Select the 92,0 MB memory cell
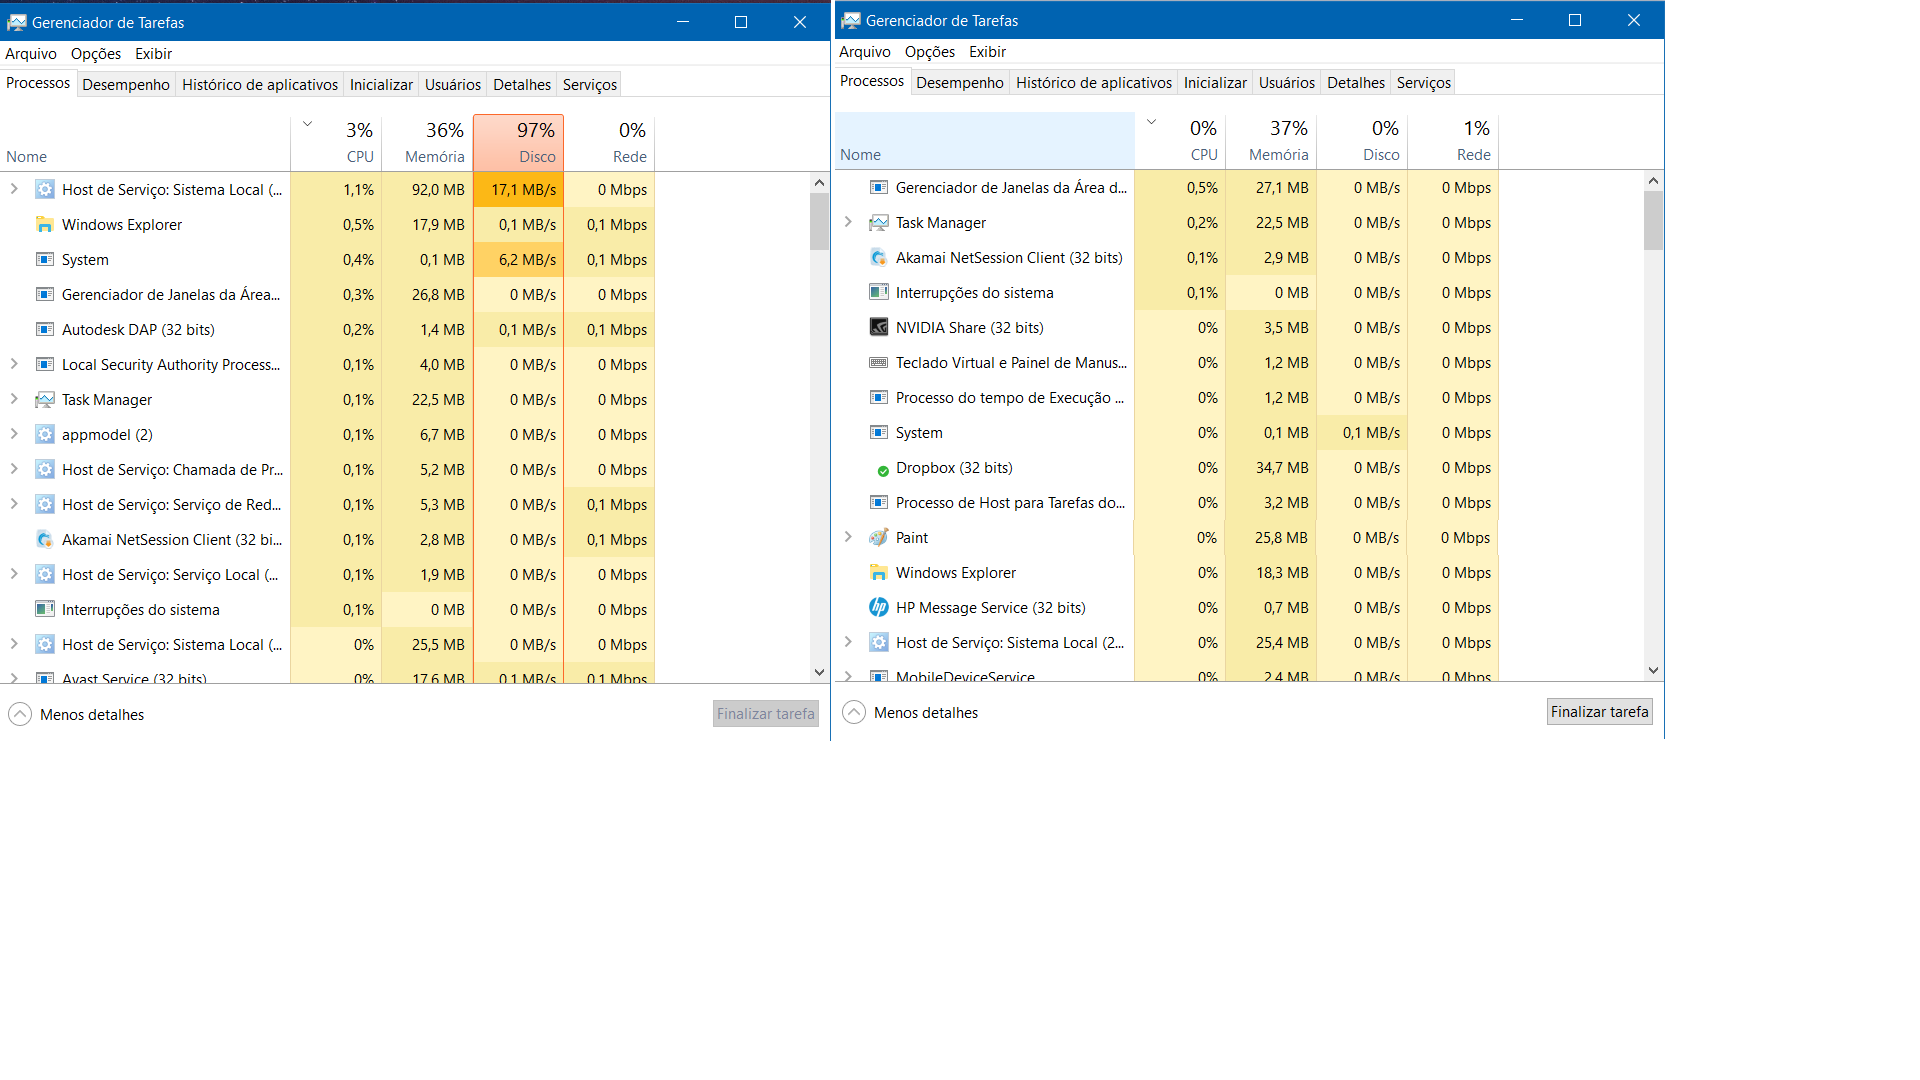The width and height of the screenshot is (1920, 1080). click(x=427, y=189)
